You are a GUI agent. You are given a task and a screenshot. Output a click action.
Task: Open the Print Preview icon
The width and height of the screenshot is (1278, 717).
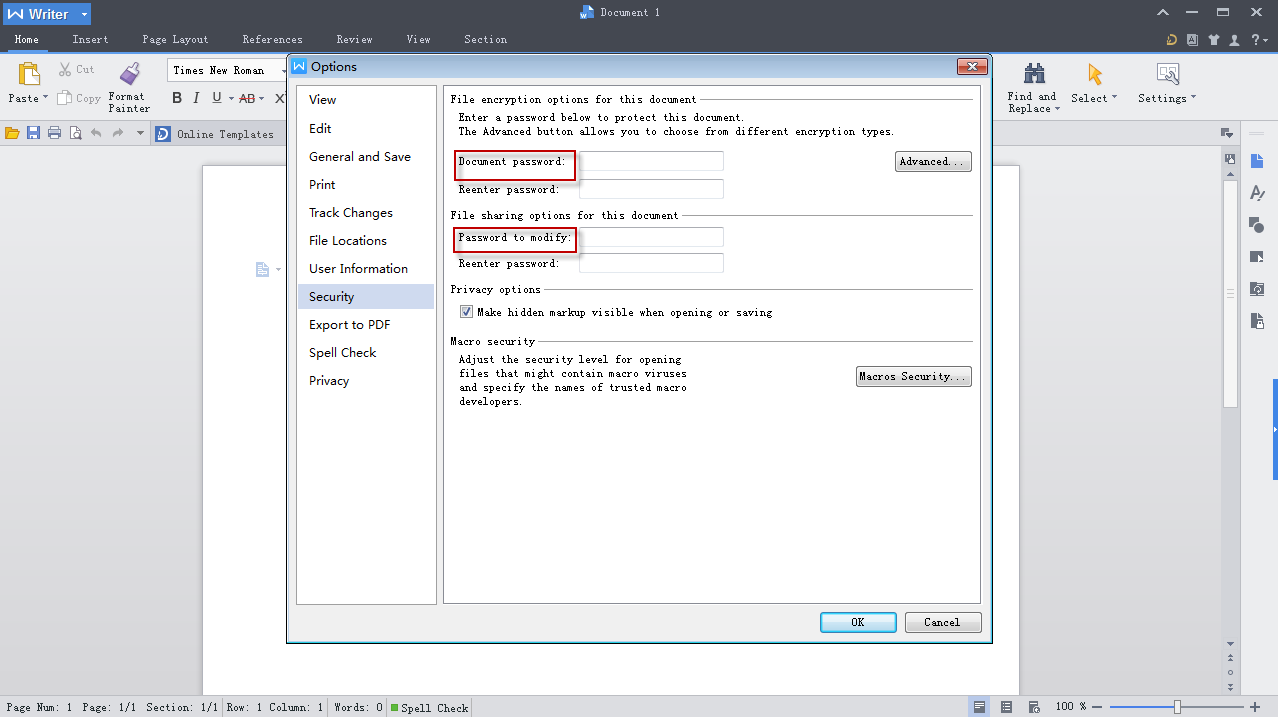point(75,133)
